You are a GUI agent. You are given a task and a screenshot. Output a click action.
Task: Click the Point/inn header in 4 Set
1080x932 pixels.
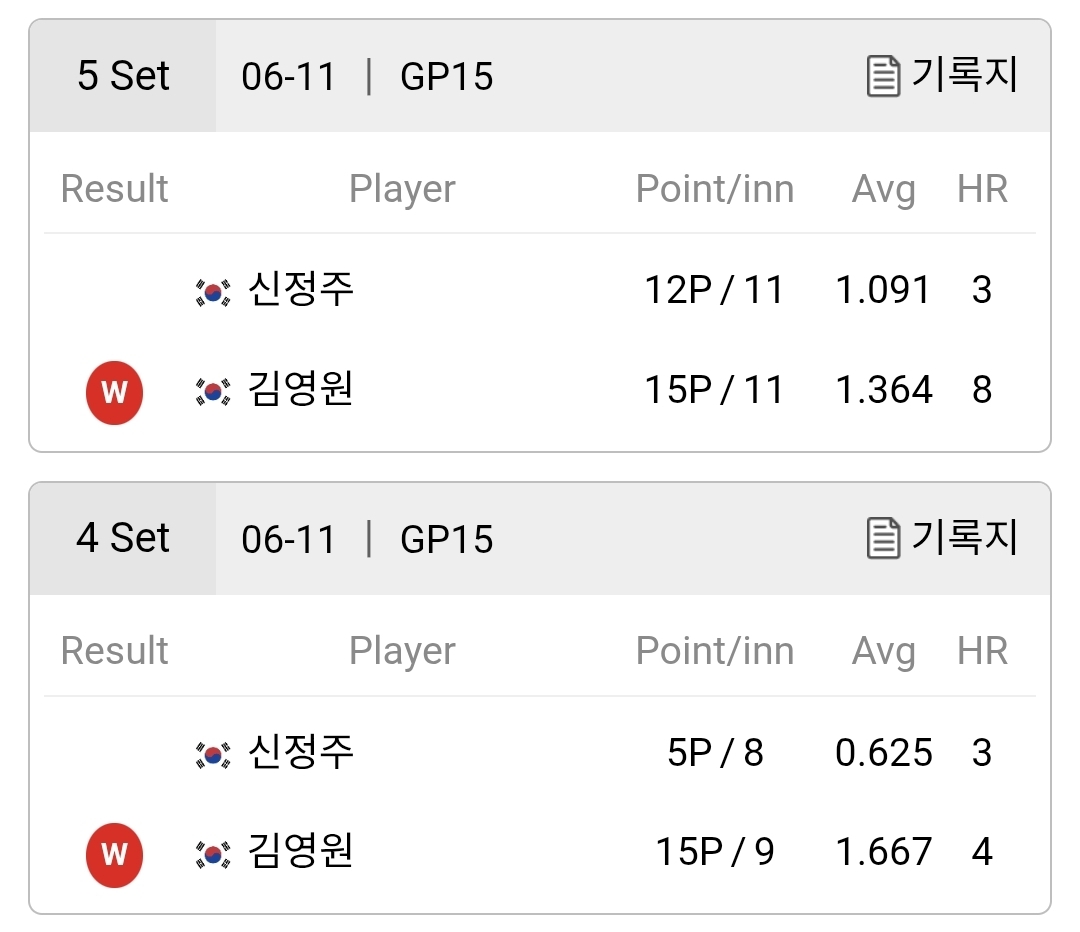click(x=715, y=651)
